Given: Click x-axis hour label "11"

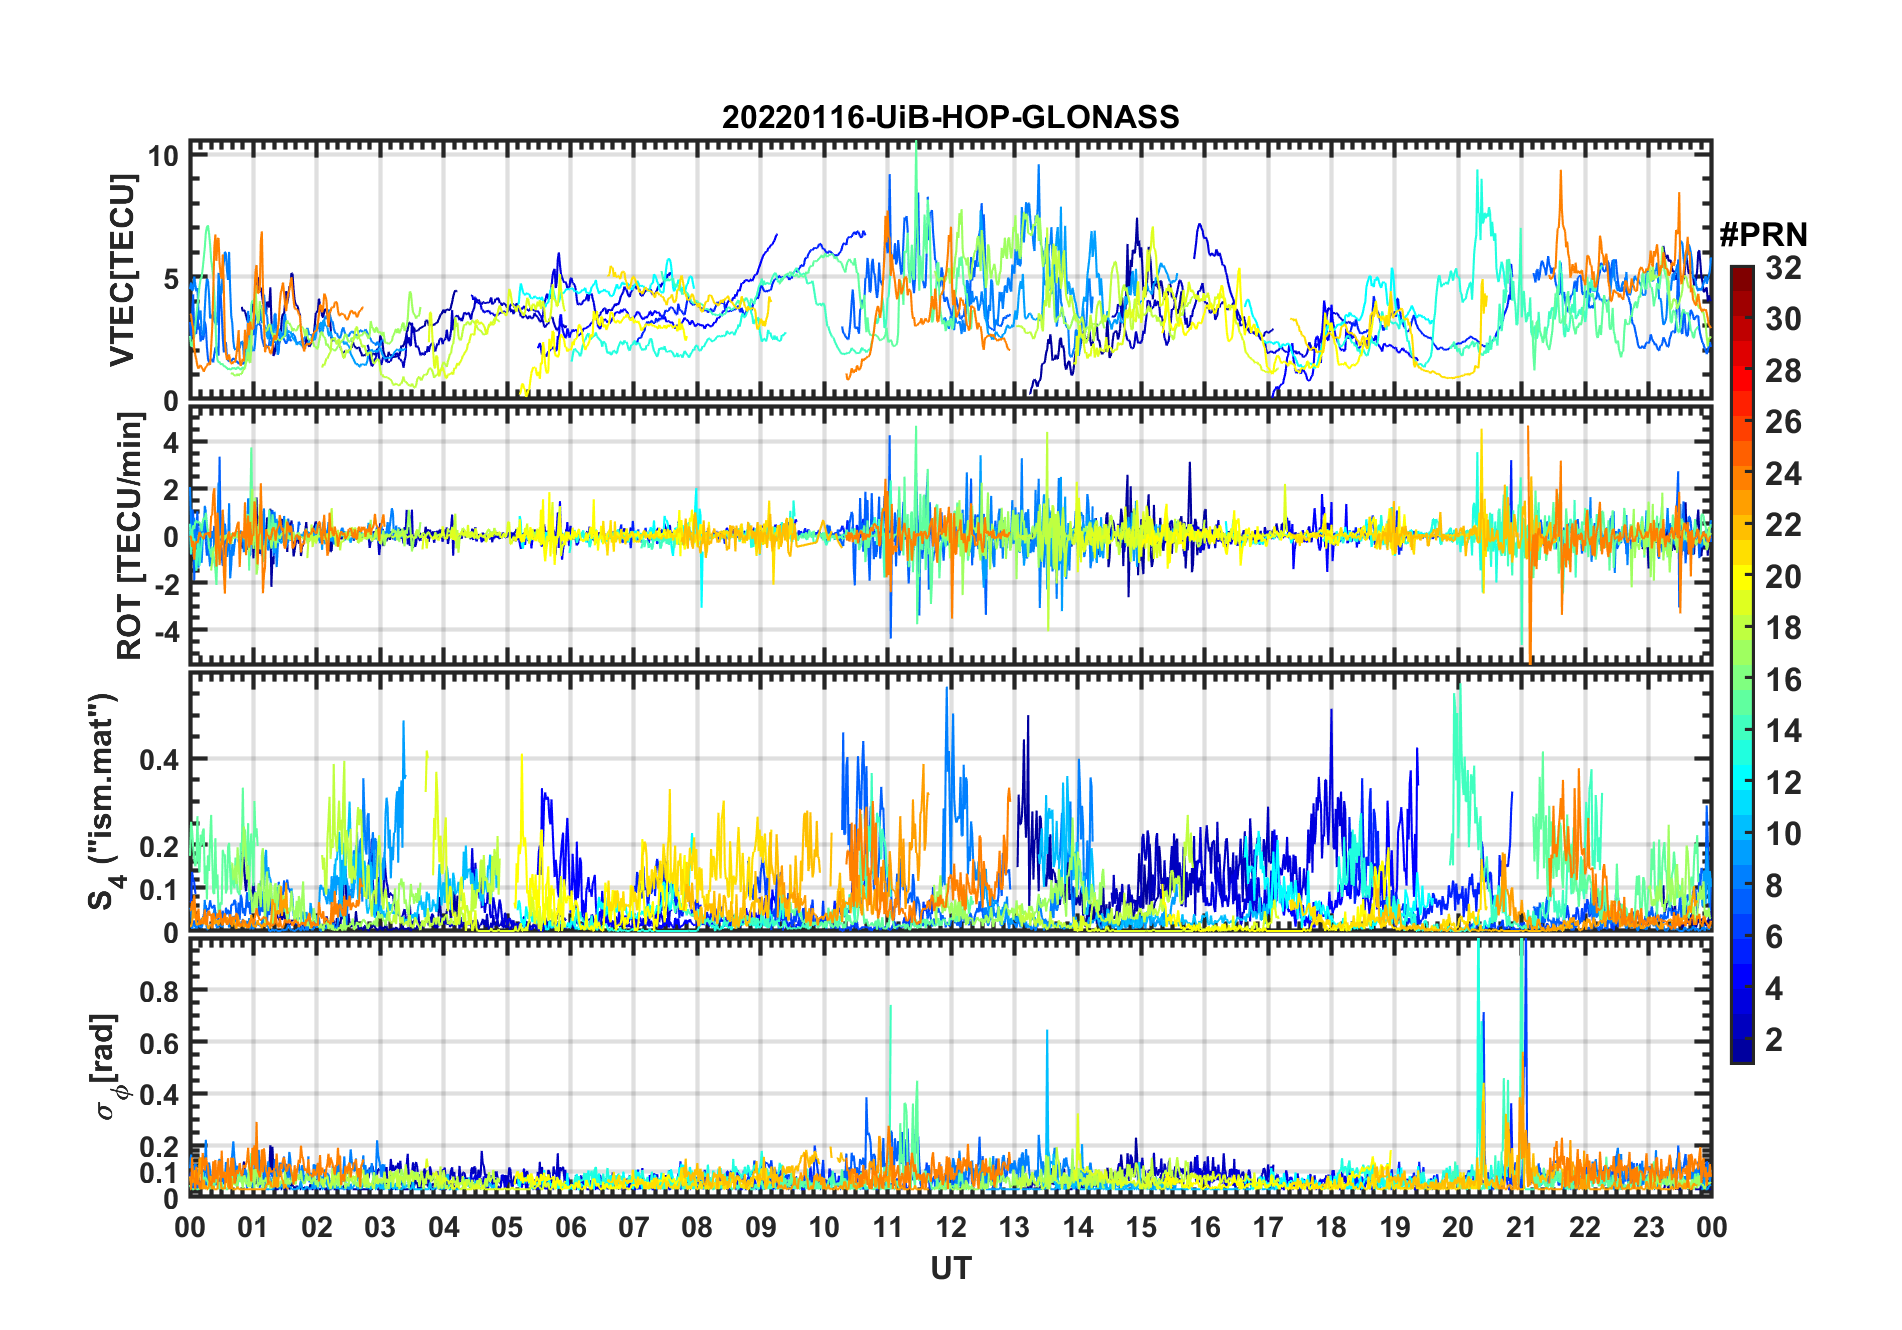Looking at the screenshot, I should (888, 1227).
